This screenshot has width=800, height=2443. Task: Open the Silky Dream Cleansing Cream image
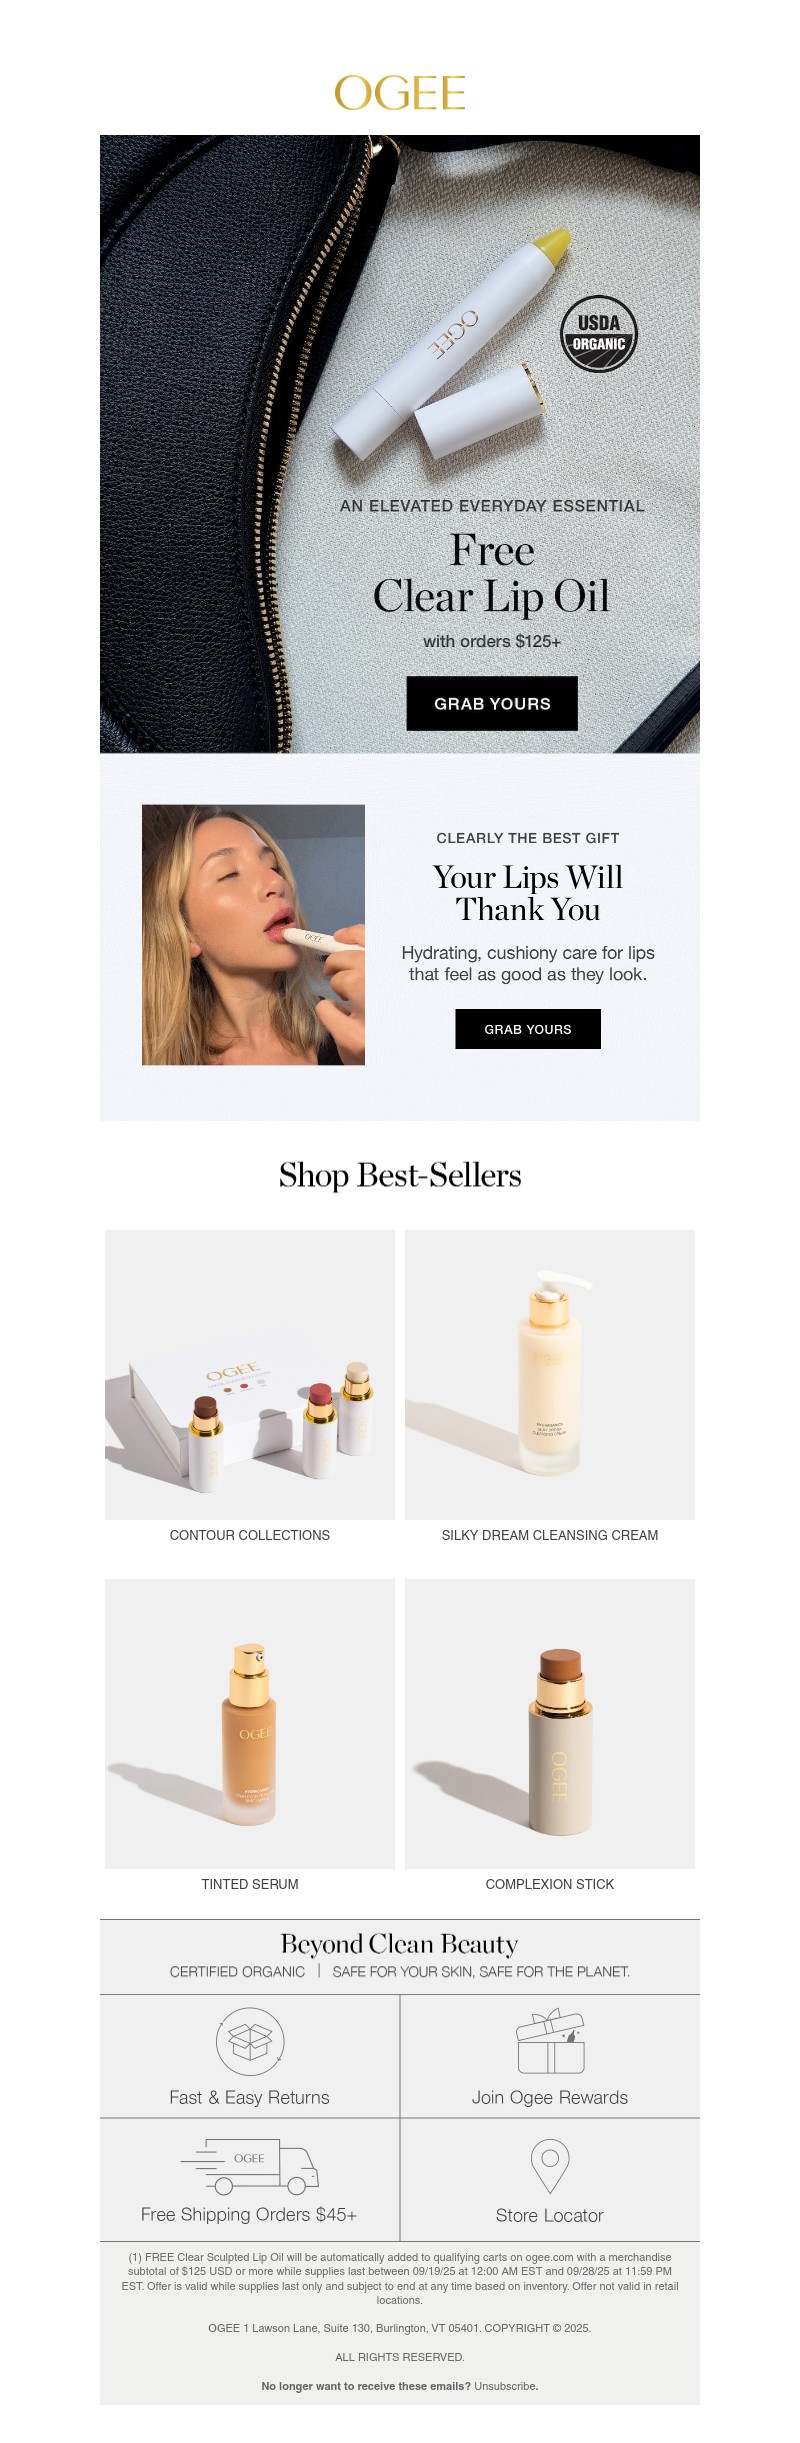(550, 1374)
